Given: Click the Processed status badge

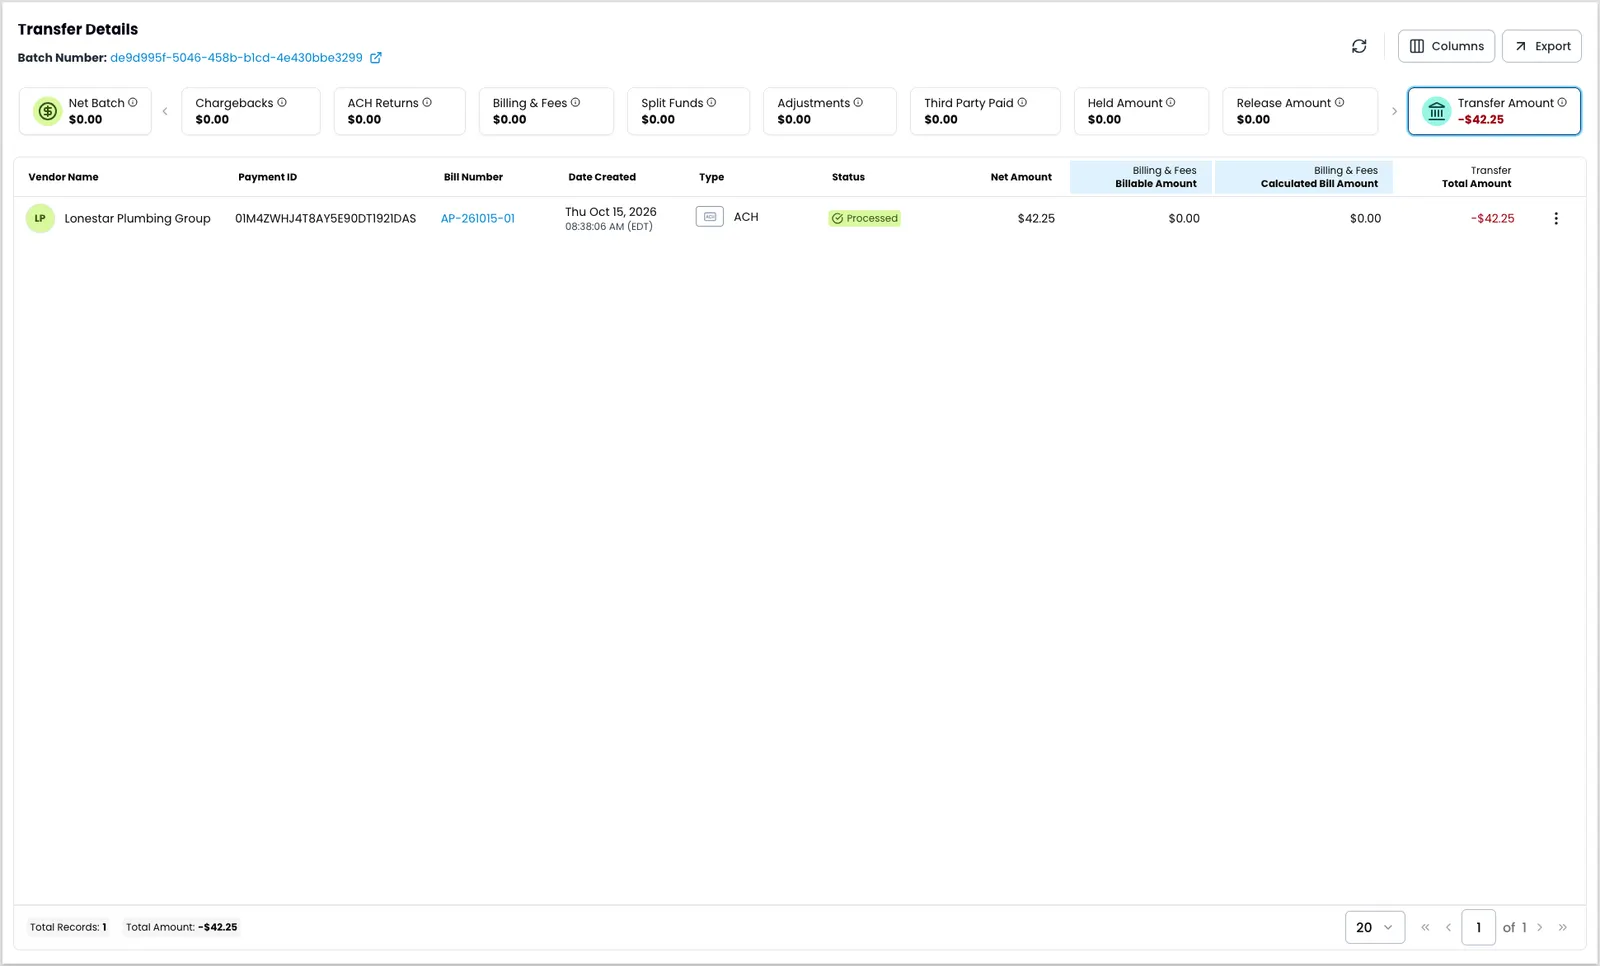Looking at the screenshot, I should pyautogui.click(x=865, y=218).
